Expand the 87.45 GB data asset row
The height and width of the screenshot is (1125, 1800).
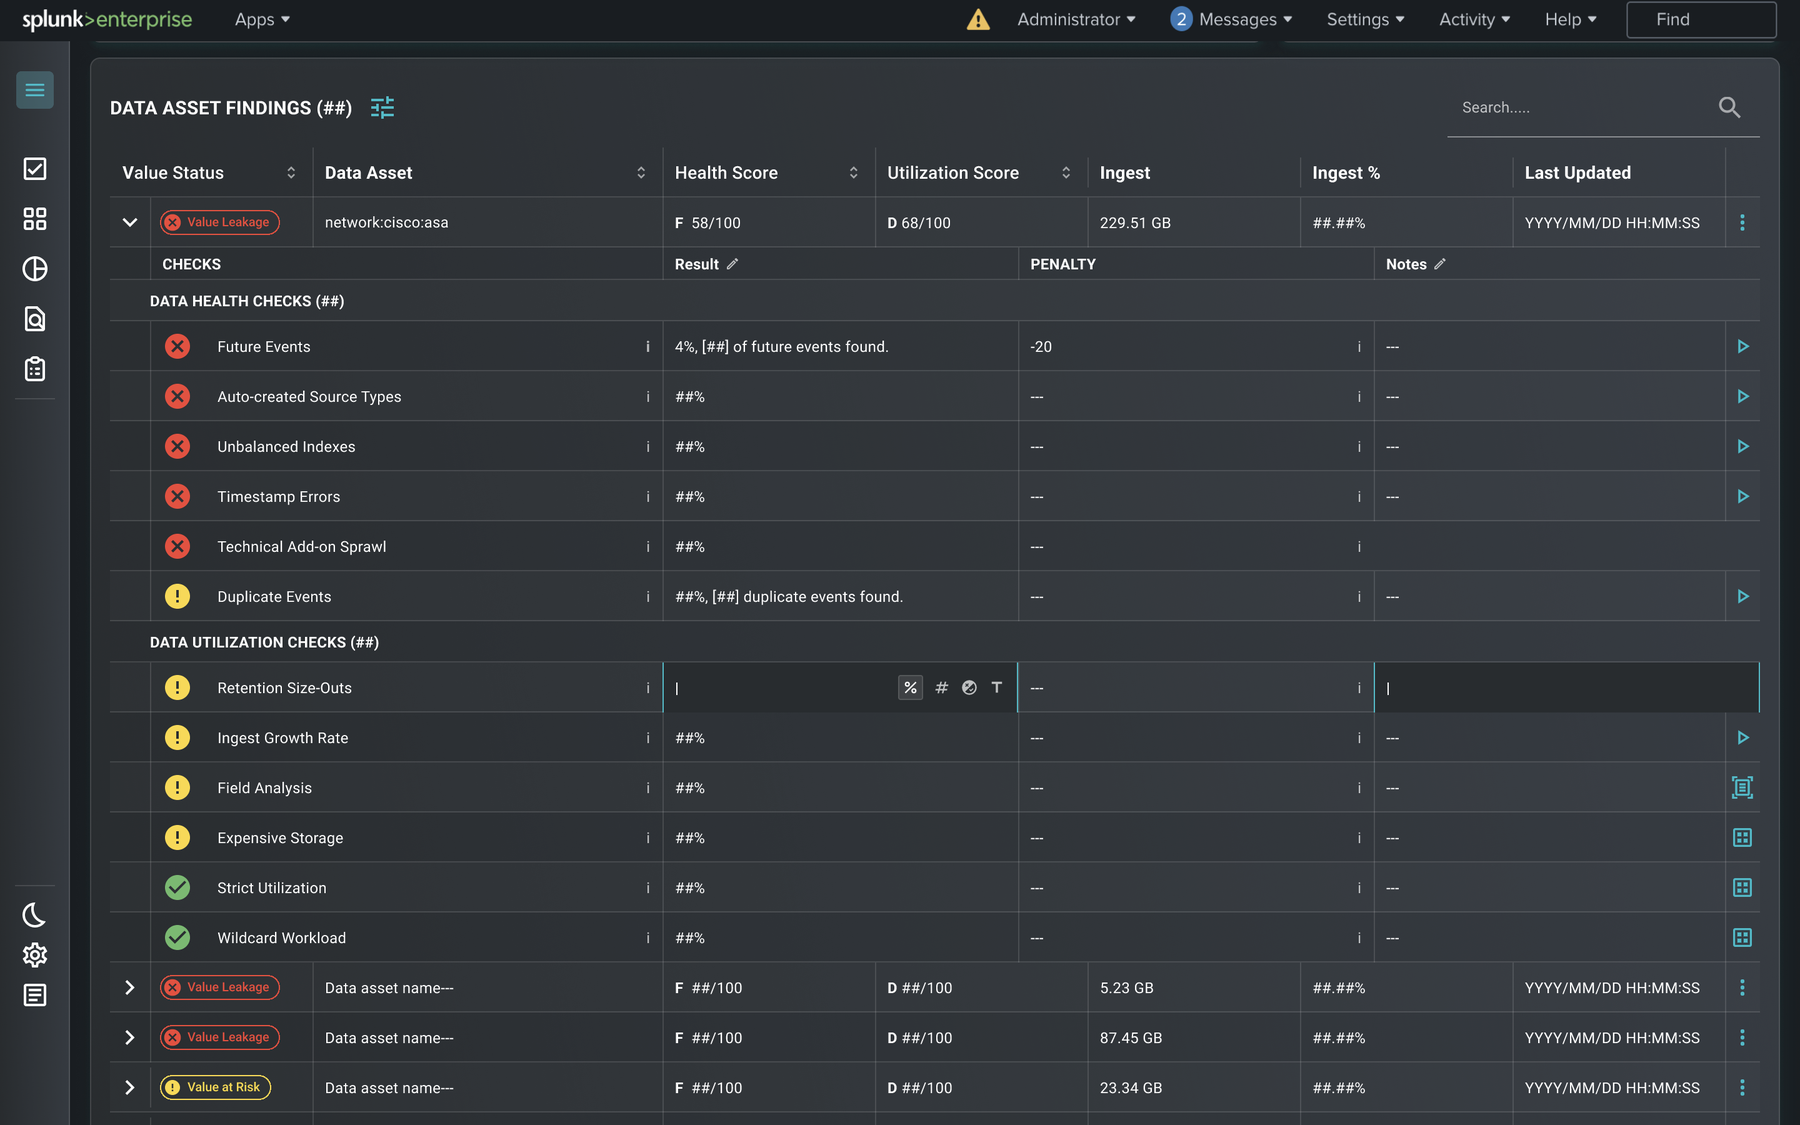(x=130, y=1037)
